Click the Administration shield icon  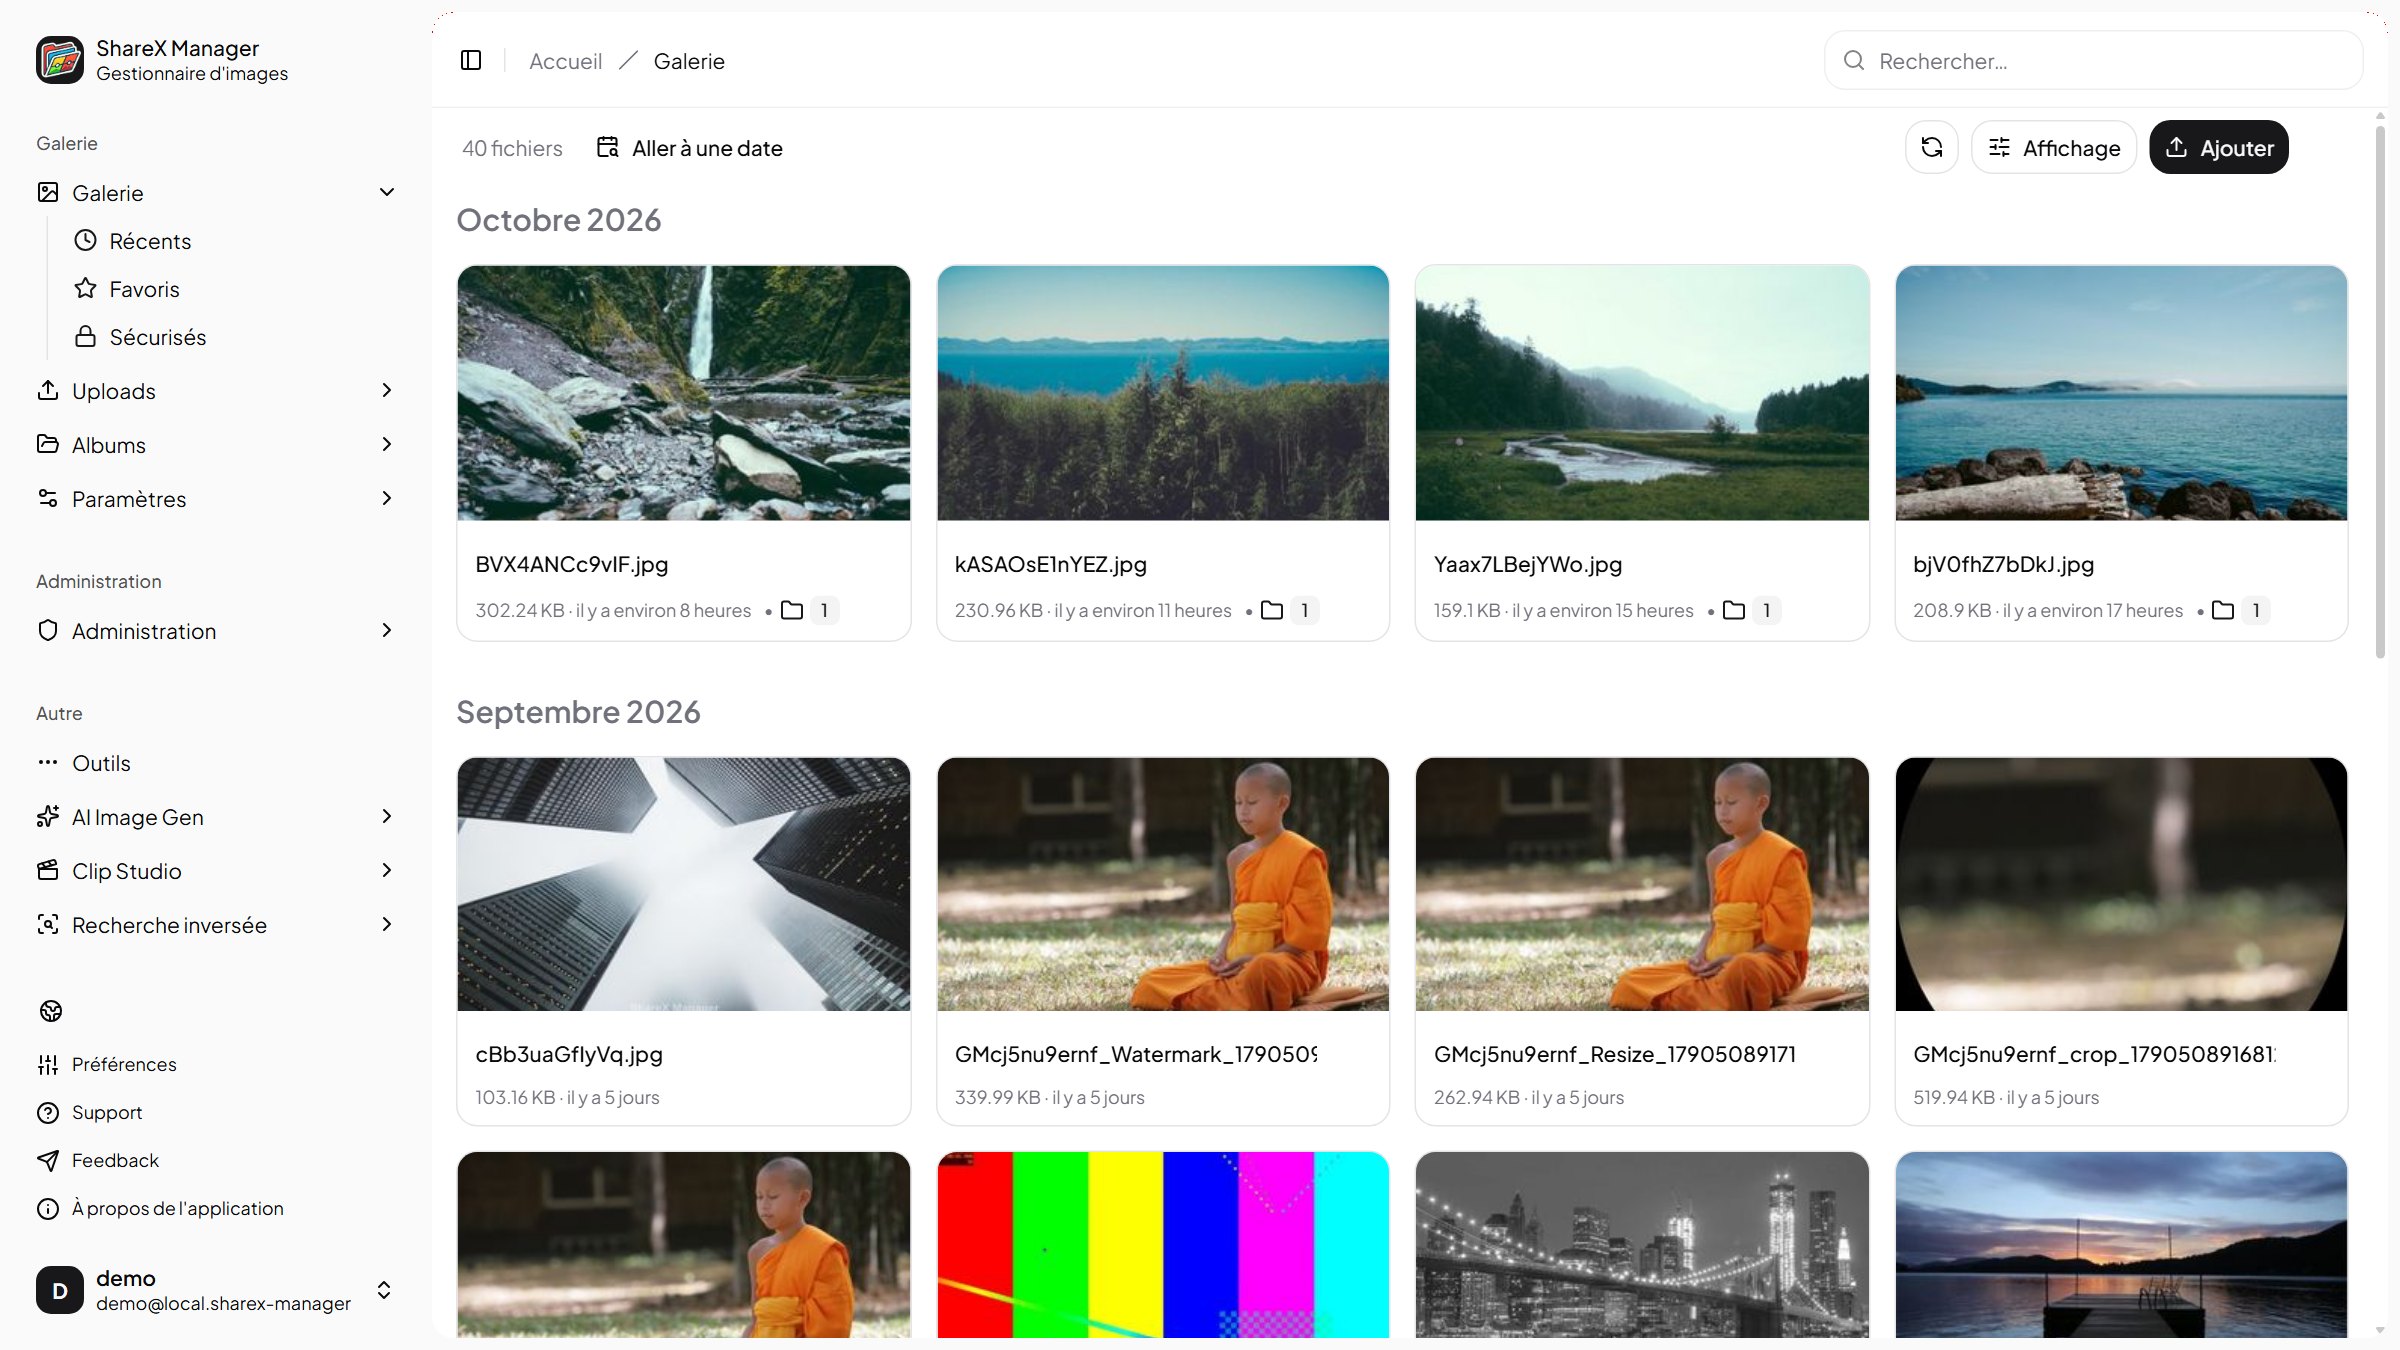[x=48, y=630]
